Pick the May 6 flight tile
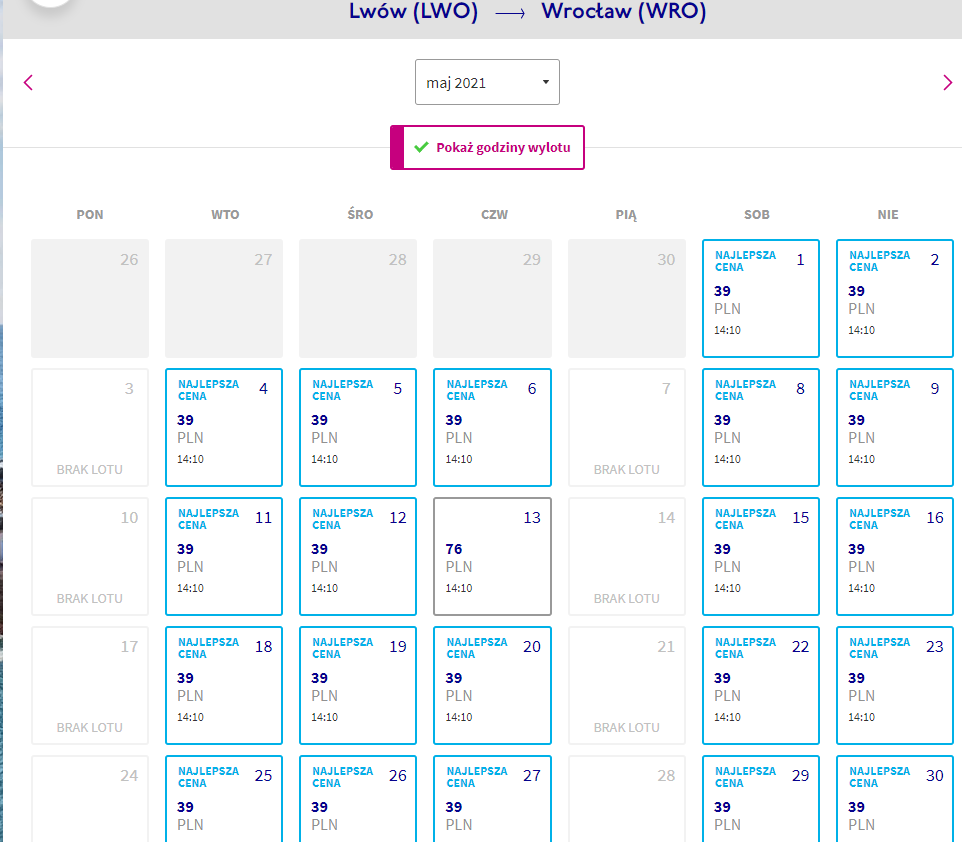 [x=492, y=427]
